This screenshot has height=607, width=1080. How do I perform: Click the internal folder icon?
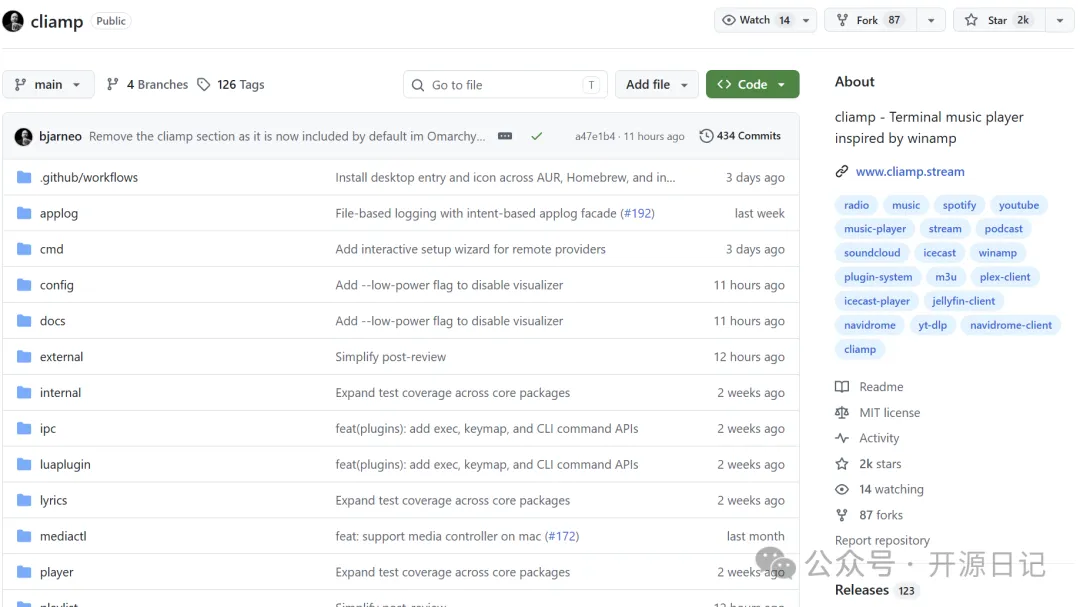coord(24,392)
